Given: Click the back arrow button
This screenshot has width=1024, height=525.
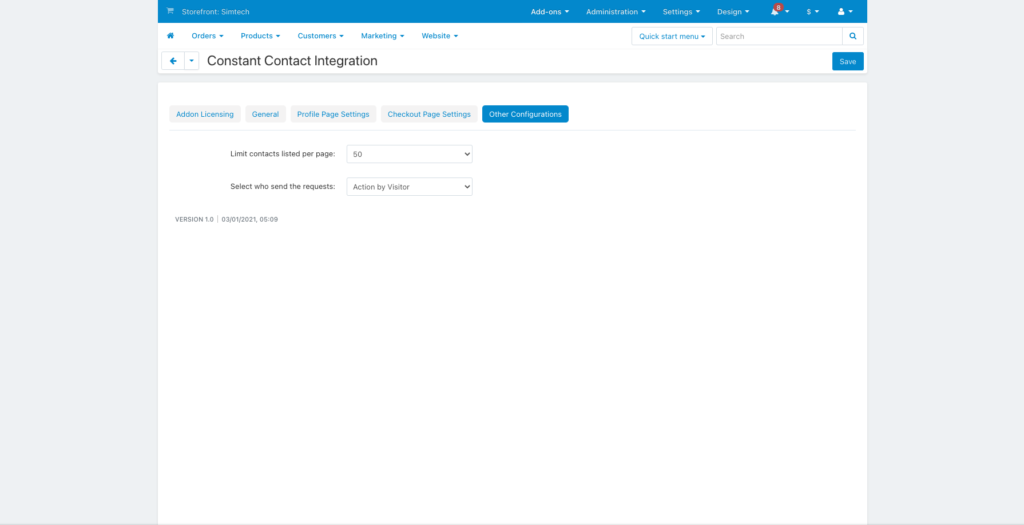Looking at the screenshot, I should point(173,61).
